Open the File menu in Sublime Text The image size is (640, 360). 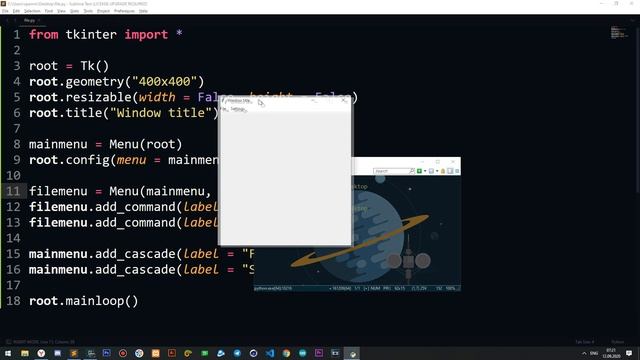[x=5, y=11]
